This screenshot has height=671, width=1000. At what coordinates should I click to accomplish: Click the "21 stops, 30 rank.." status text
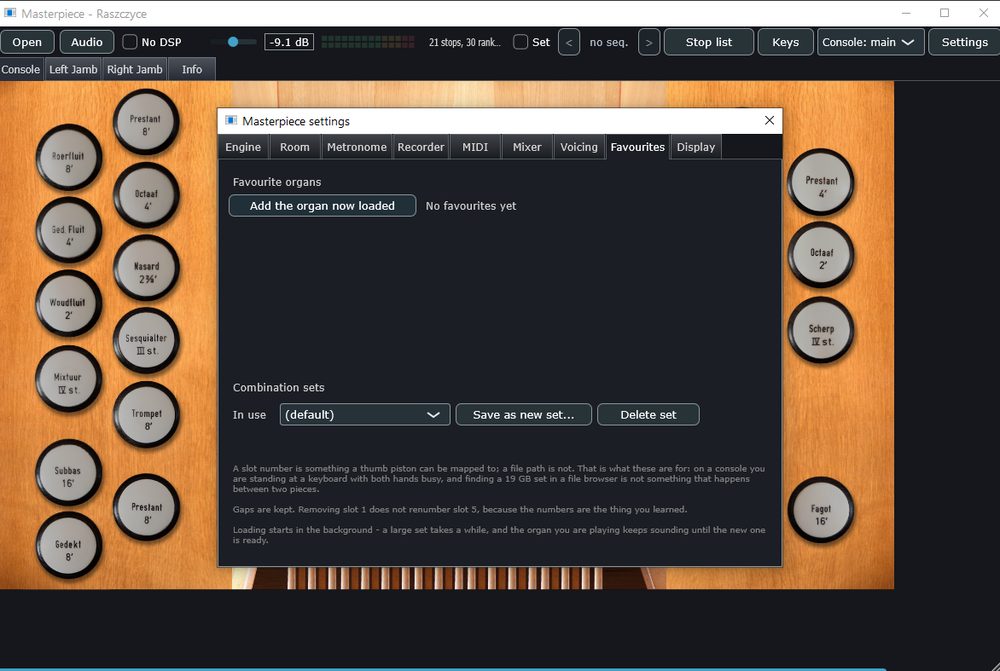click(464, 42)
